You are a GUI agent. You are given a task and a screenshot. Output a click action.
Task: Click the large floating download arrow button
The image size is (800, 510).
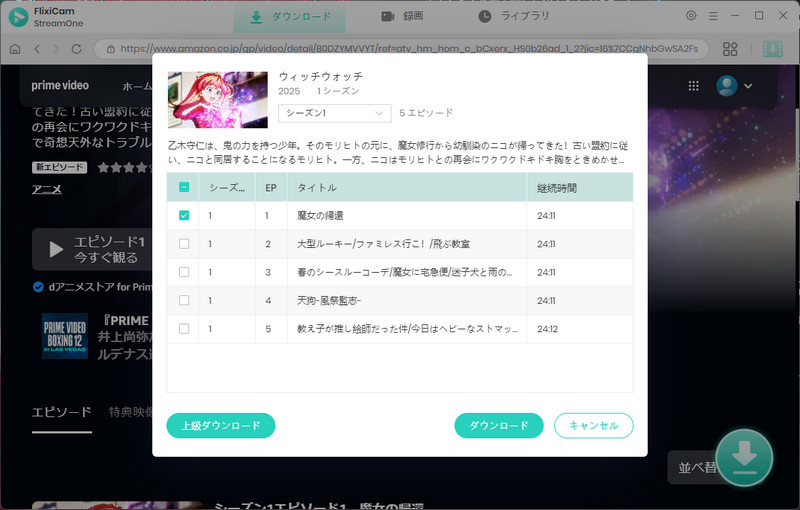coord(744,457)
